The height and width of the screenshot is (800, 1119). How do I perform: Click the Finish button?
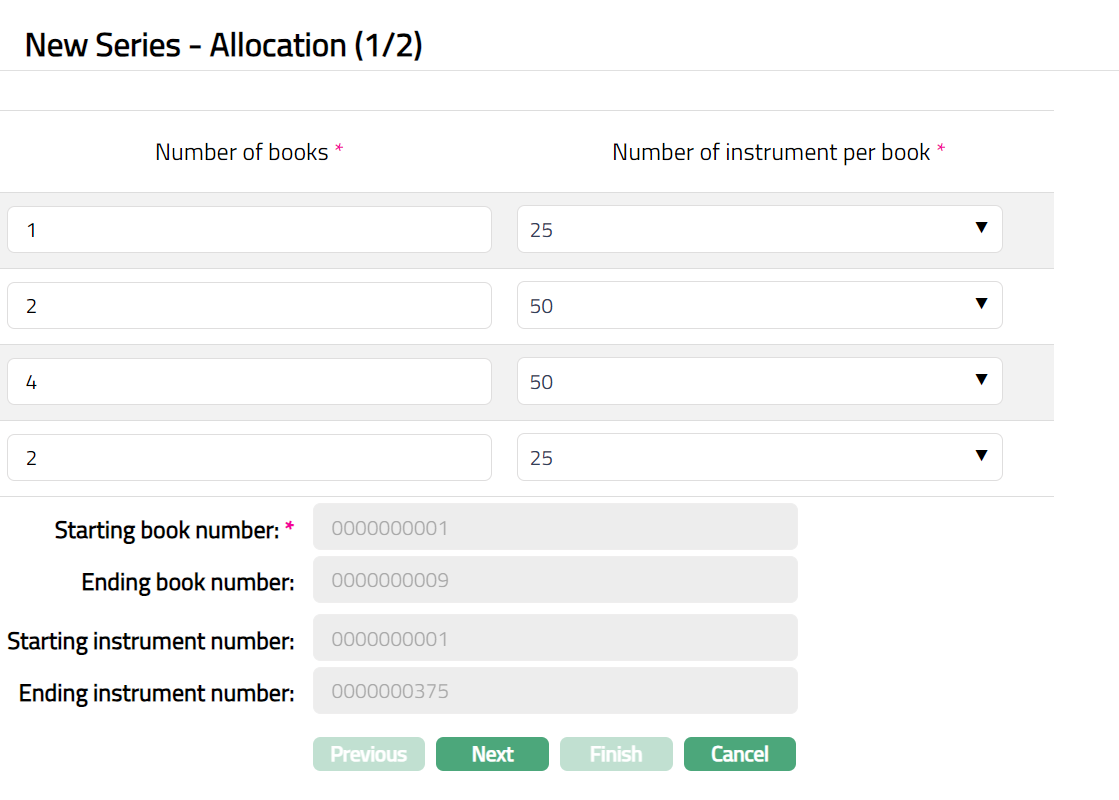pos(615,754)
